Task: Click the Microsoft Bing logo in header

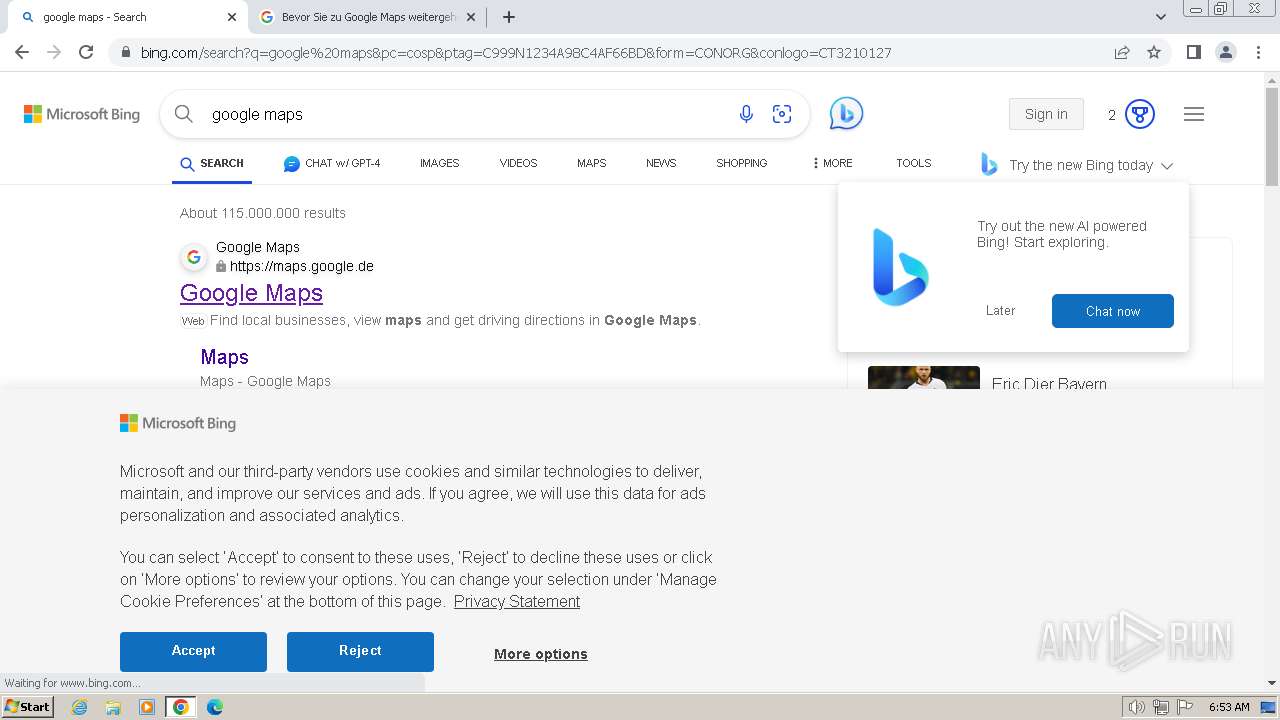Action: pos(82,114)
